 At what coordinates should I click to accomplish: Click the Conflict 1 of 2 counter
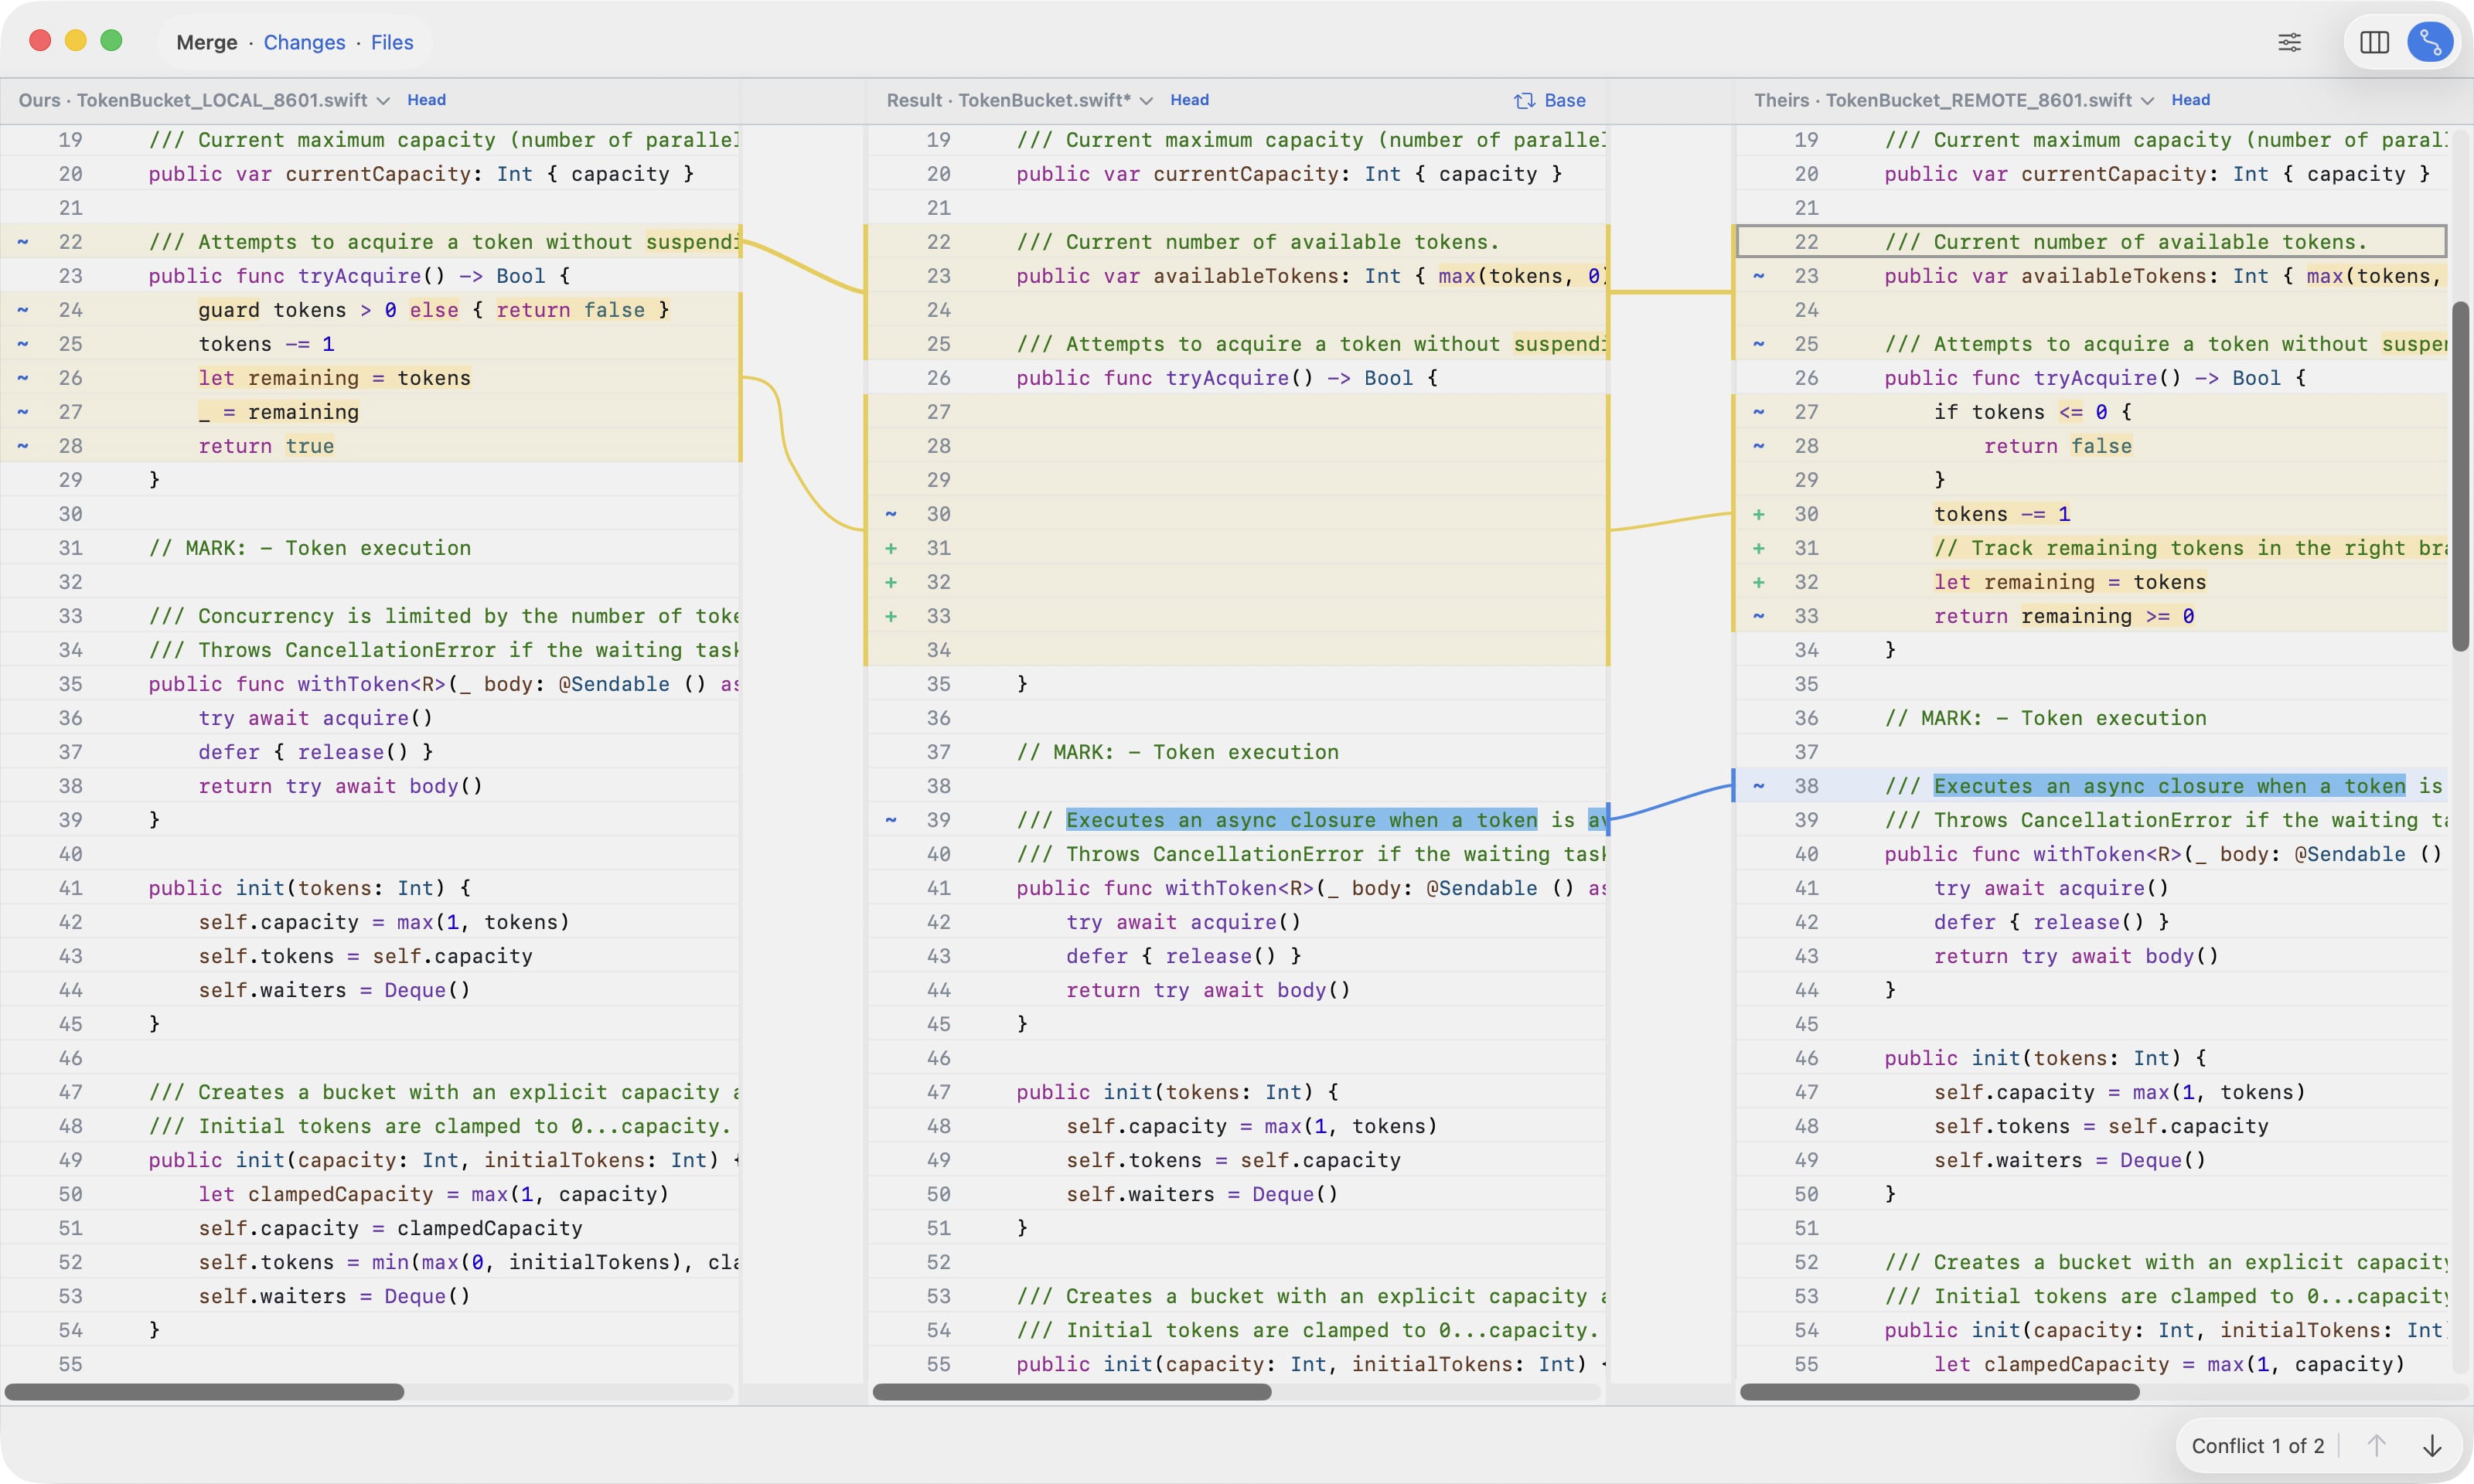click(x=2258, y=1446)
